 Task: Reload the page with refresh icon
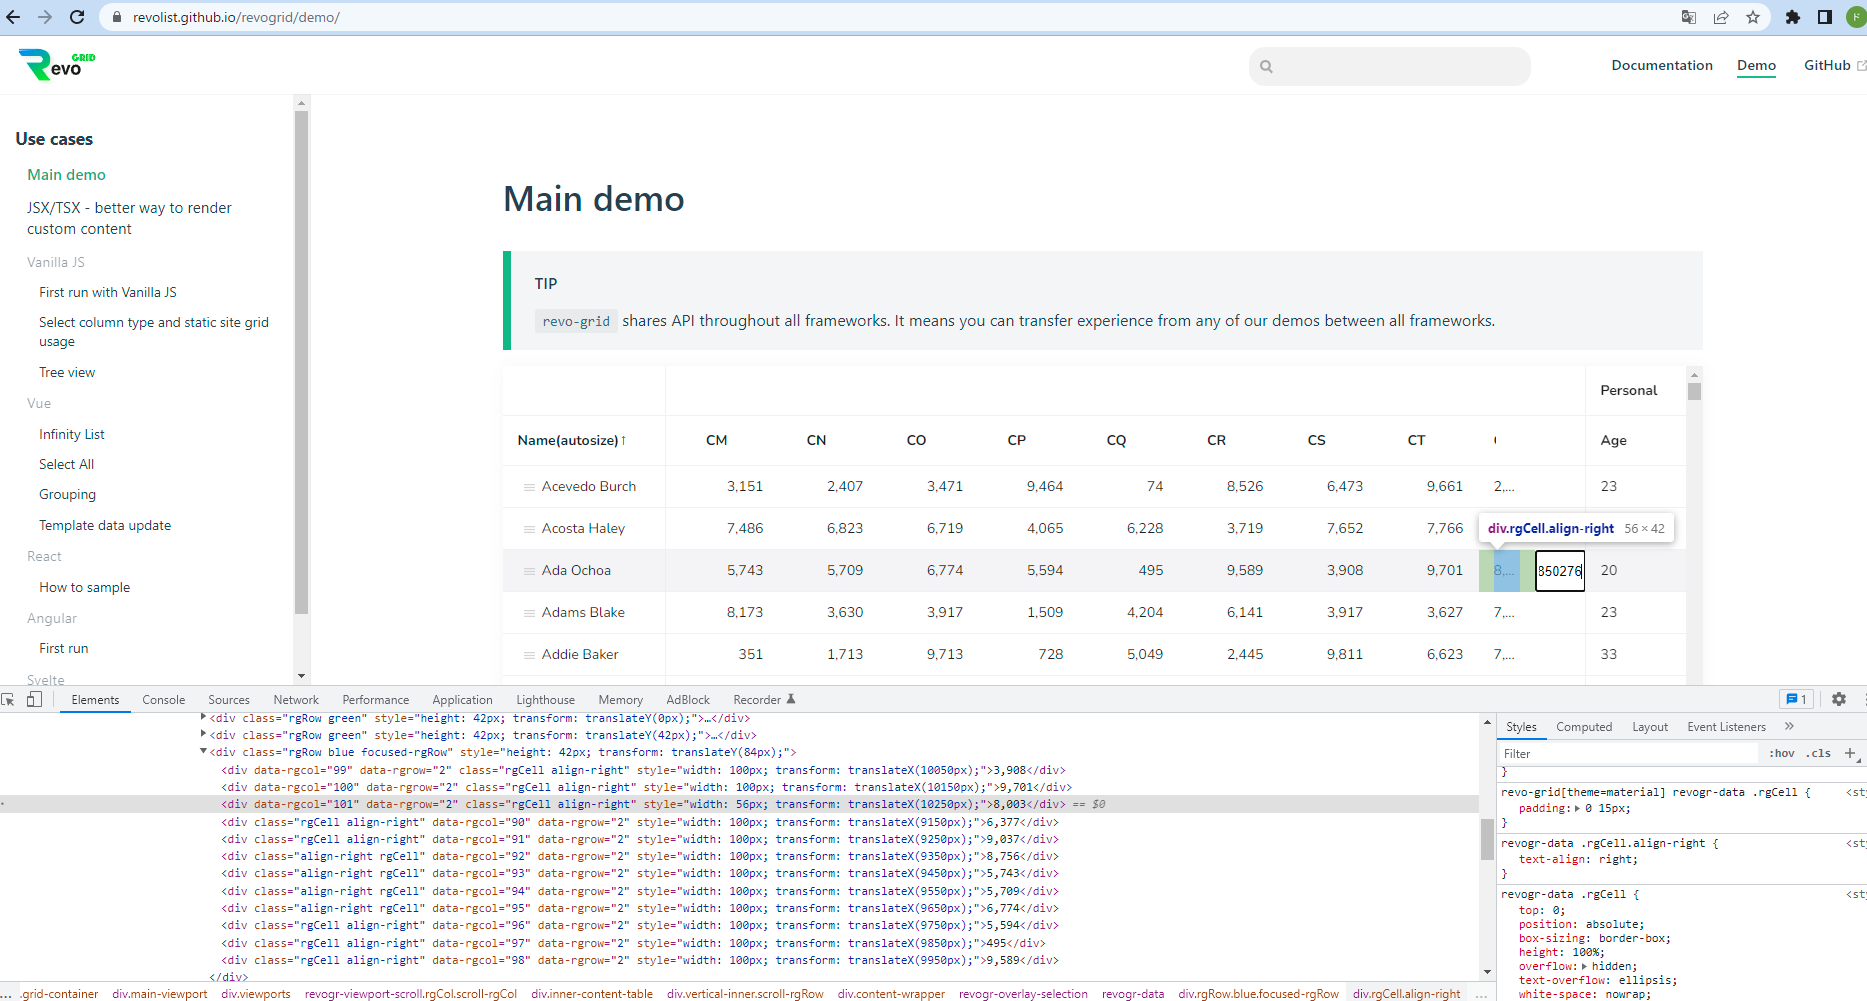[77, 17]
